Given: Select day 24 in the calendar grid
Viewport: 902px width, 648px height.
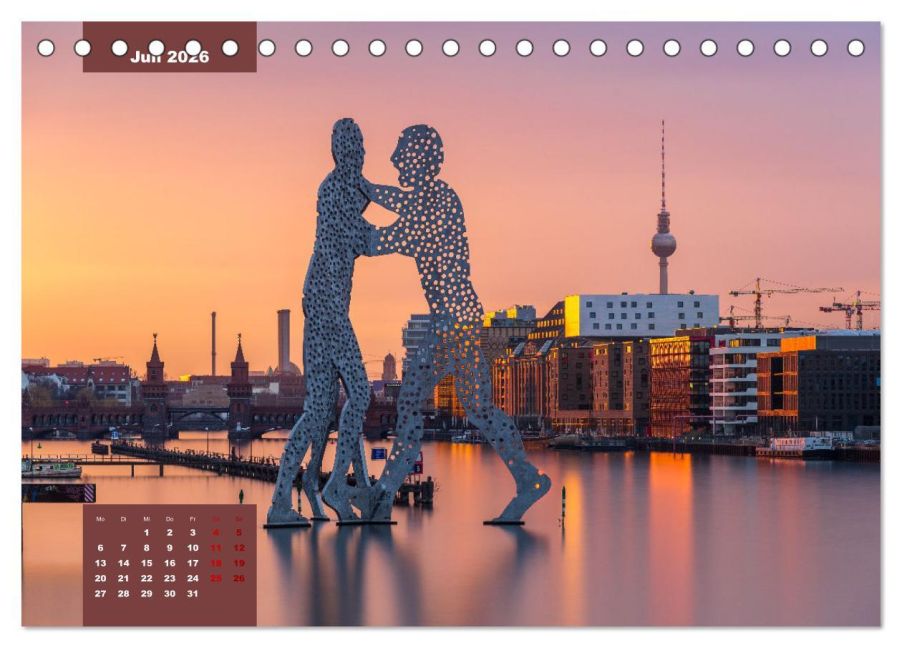Looking at the screenshot, I should coord(193,578).
